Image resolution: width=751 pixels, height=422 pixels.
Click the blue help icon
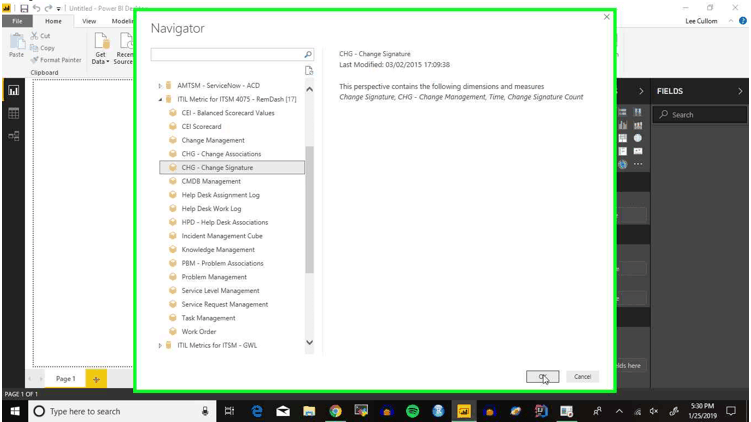pyautogui.click(x=743, y=21)
